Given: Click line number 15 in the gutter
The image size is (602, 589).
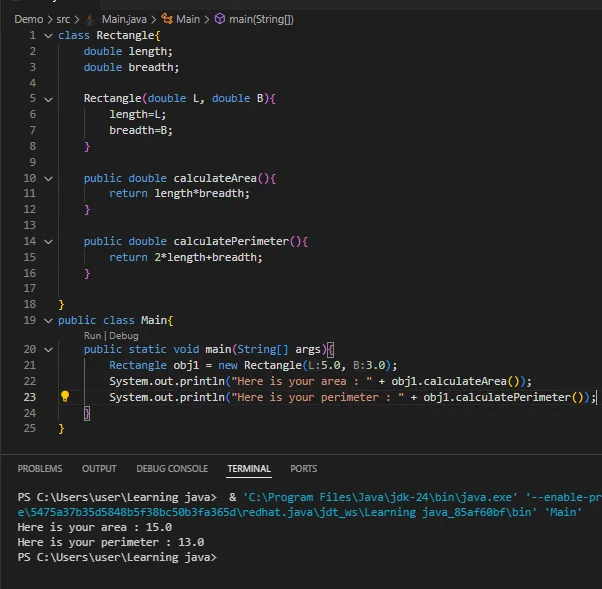Looking at the screenshot, I should click(x=30, y=257).
